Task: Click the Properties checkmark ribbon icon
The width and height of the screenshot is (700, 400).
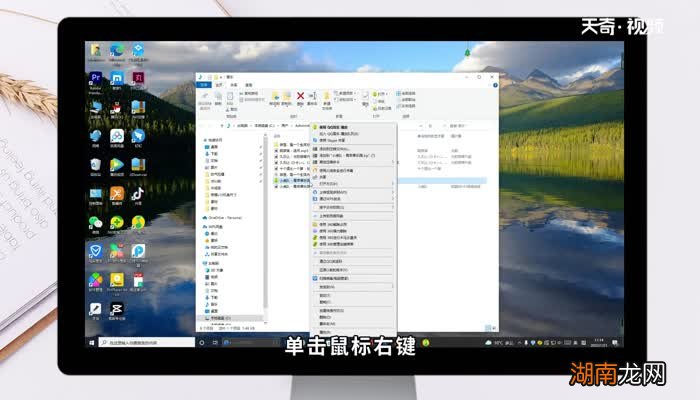Action: (365, 98)
